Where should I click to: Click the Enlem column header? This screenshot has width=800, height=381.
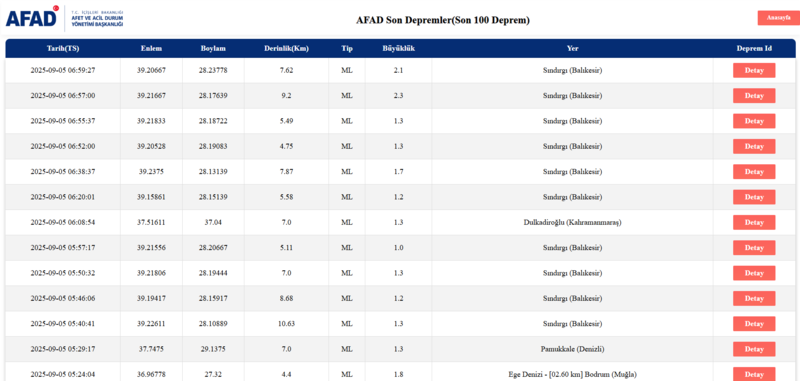[x=152, y=48]
